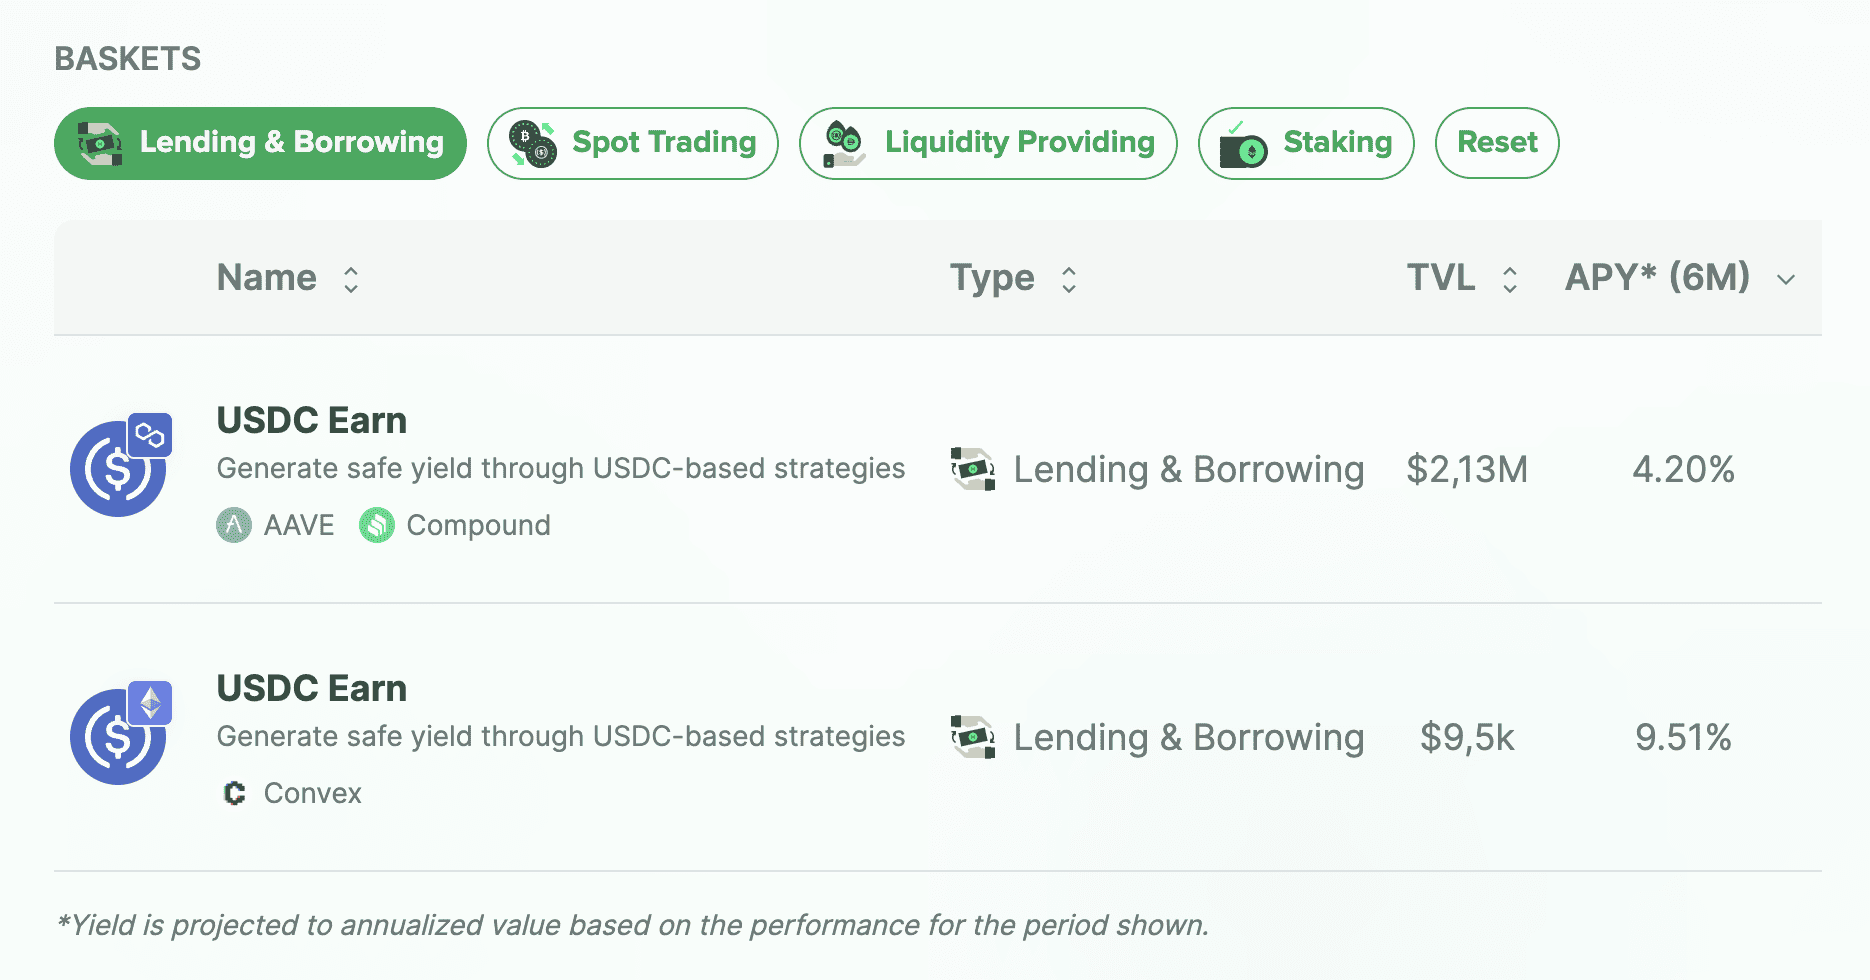Enable the Liquidity Providing filter
This screenshot has width=1870, height=980.
(x=987, y=143)
